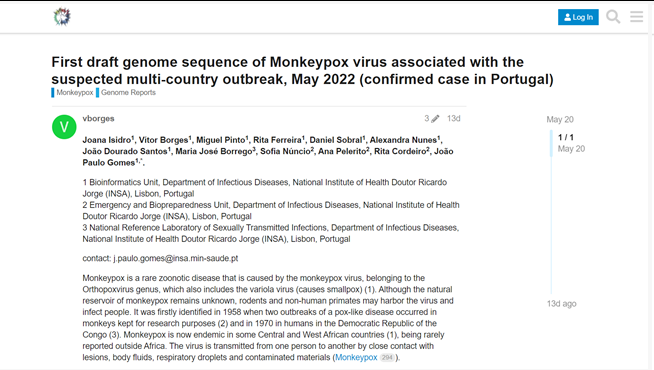654x370 pixels.
Task: Click the 13d ago timeline bottom date
Action: 561,304
